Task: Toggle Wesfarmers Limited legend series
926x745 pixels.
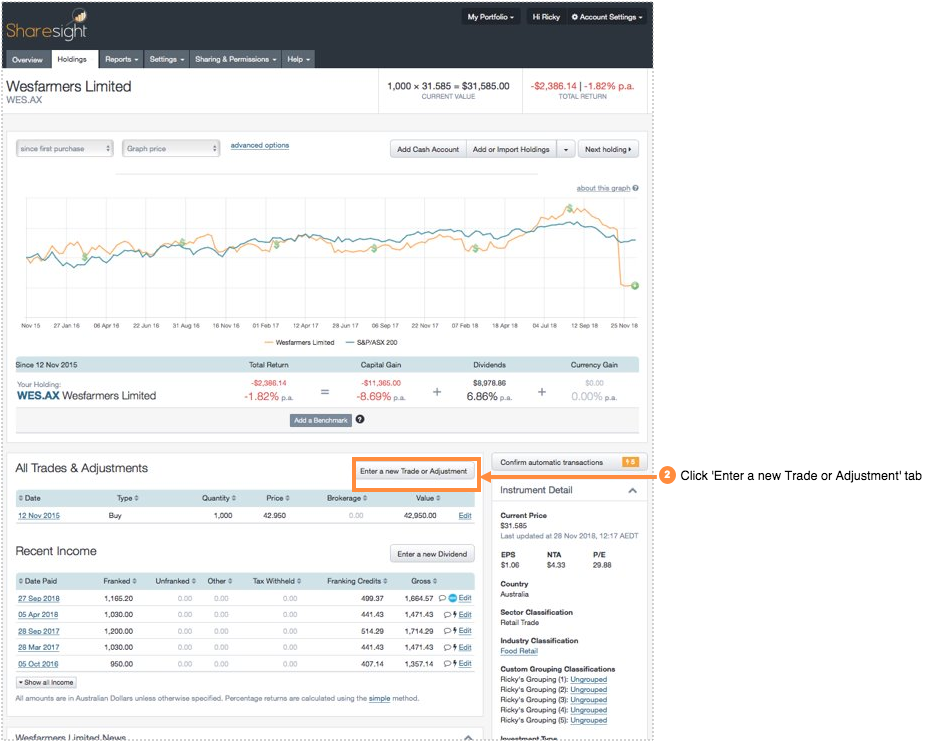Action: pos(299,342)
